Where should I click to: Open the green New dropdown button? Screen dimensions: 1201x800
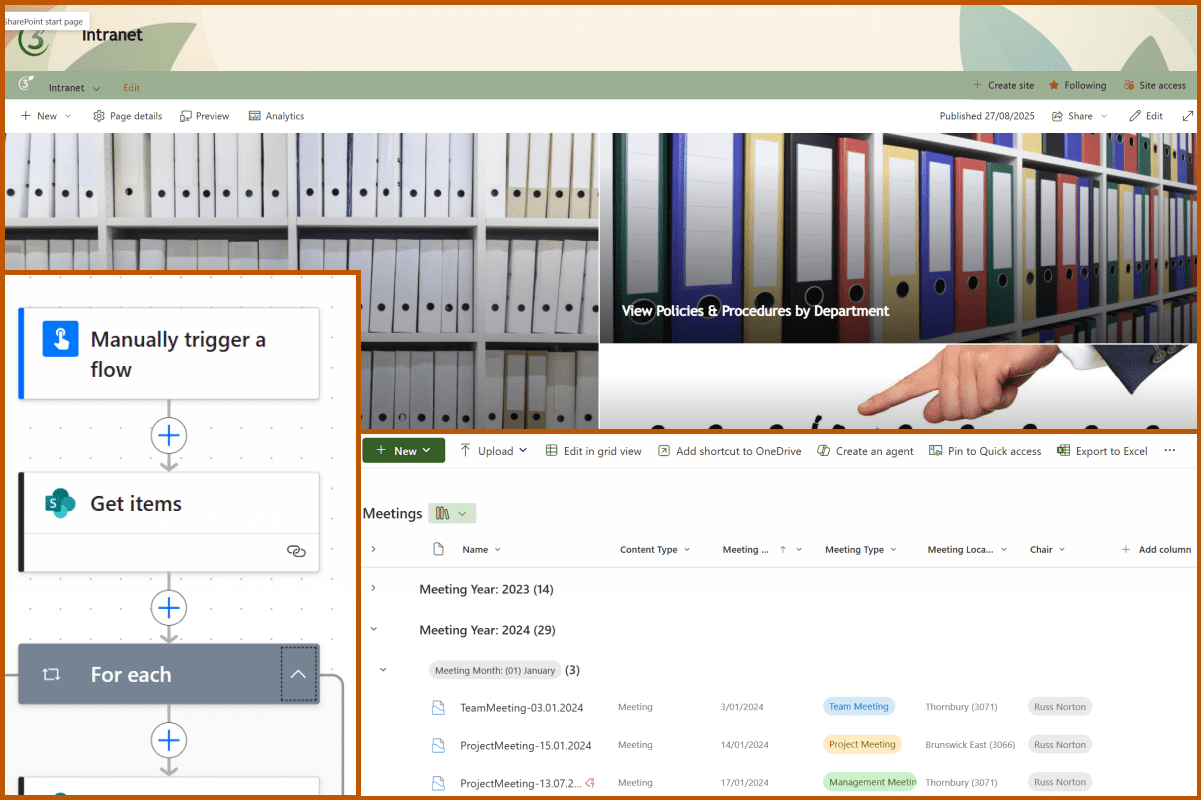click(x=403, y=451)
